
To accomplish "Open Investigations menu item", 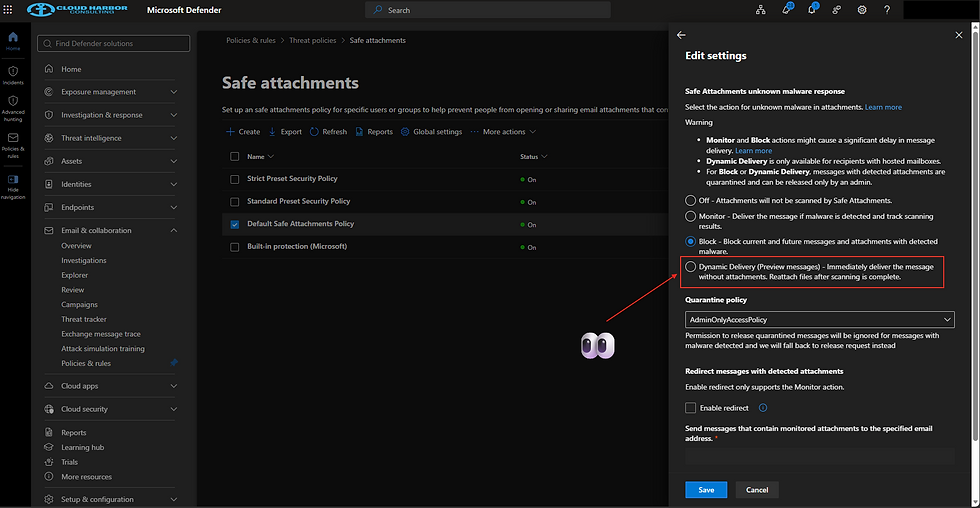I will [84, 261].
